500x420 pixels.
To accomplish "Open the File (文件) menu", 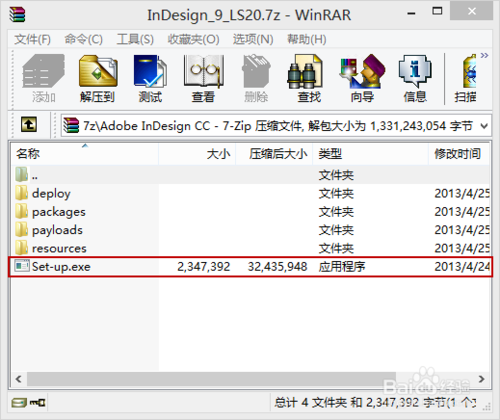I will (x=32, y=39).
